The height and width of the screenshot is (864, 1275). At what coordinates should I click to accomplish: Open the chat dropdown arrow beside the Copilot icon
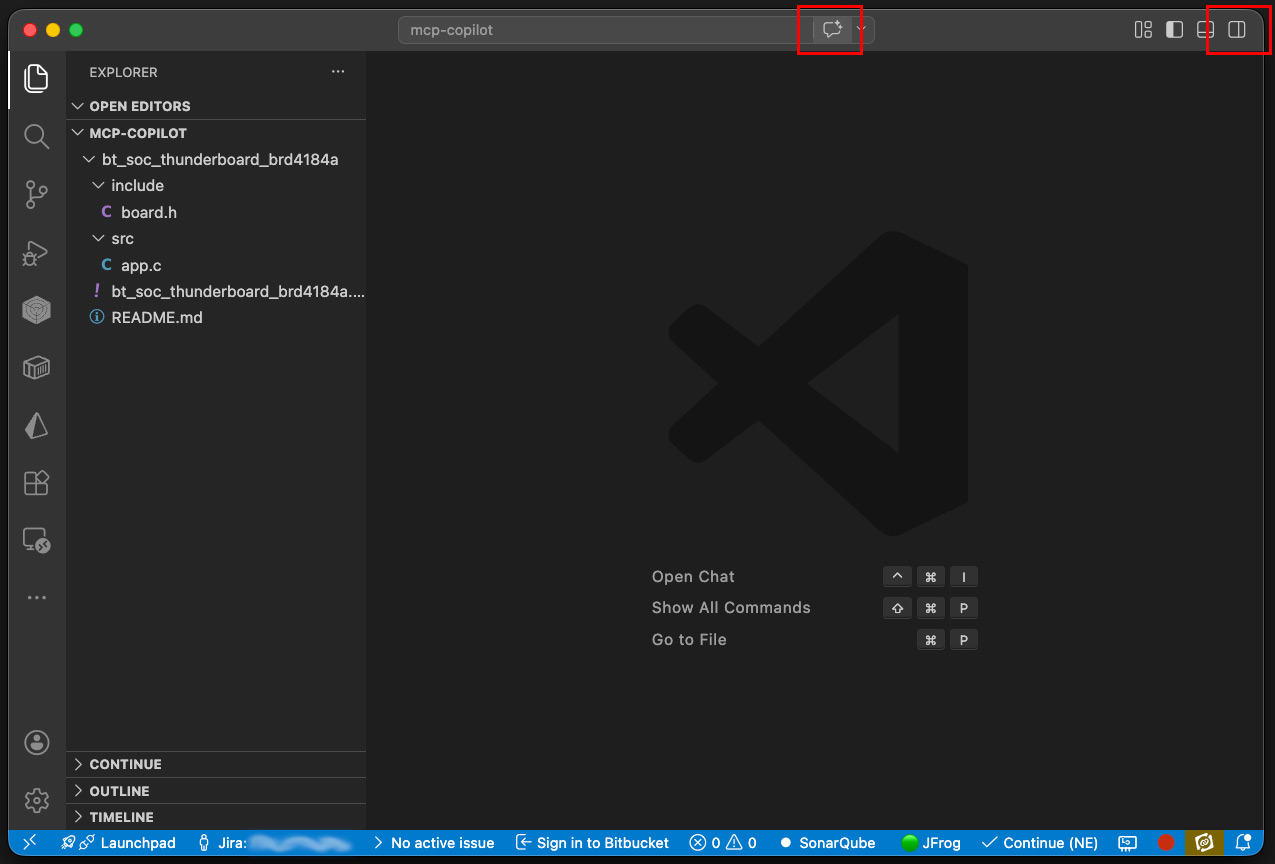coord(862,30)
